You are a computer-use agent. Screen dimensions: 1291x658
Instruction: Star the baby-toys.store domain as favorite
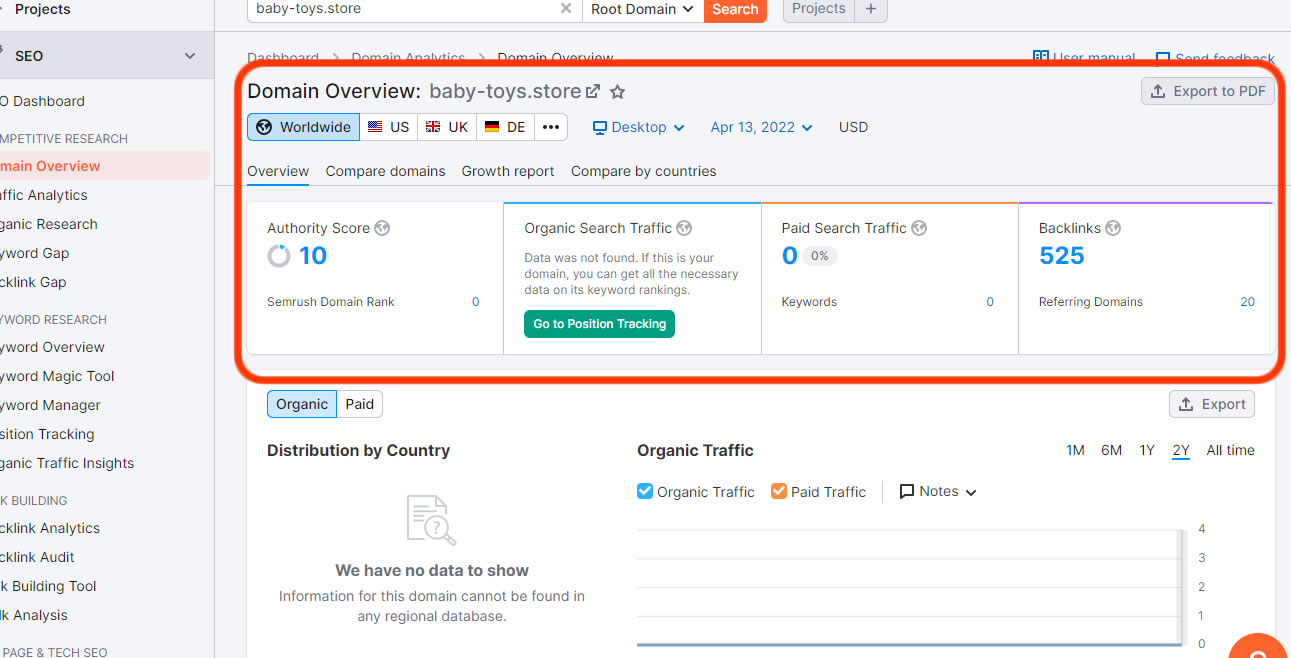click(x=618, y=92)
